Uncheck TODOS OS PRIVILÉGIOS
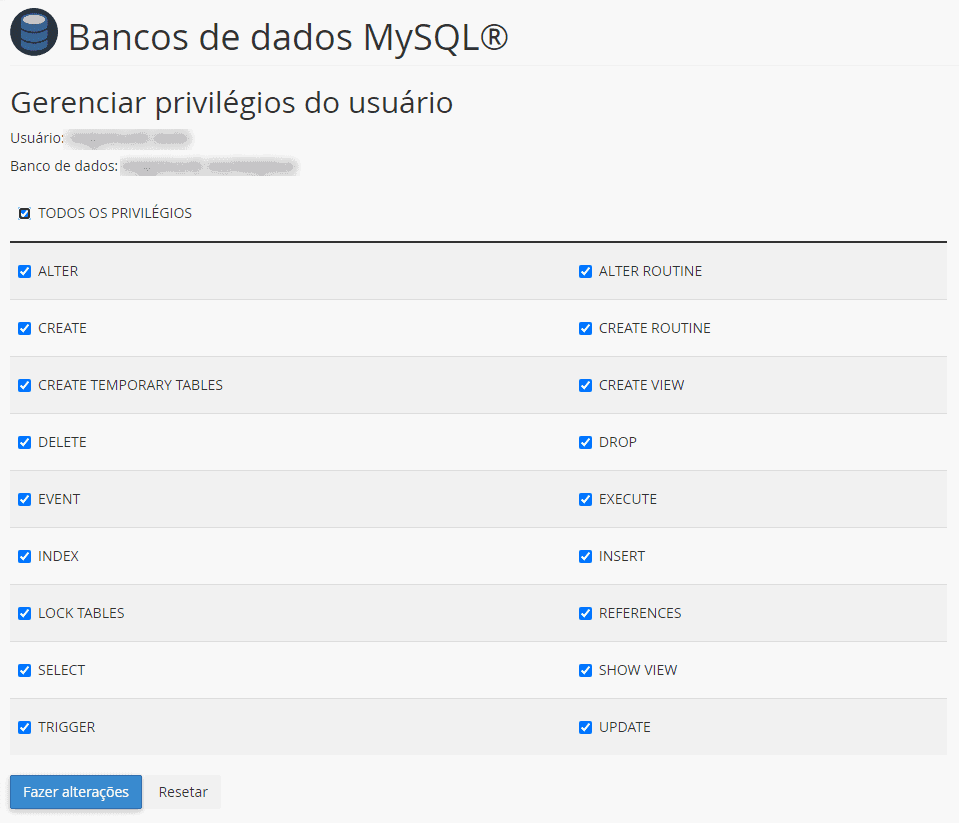959x823 pixels. [24, 212]
